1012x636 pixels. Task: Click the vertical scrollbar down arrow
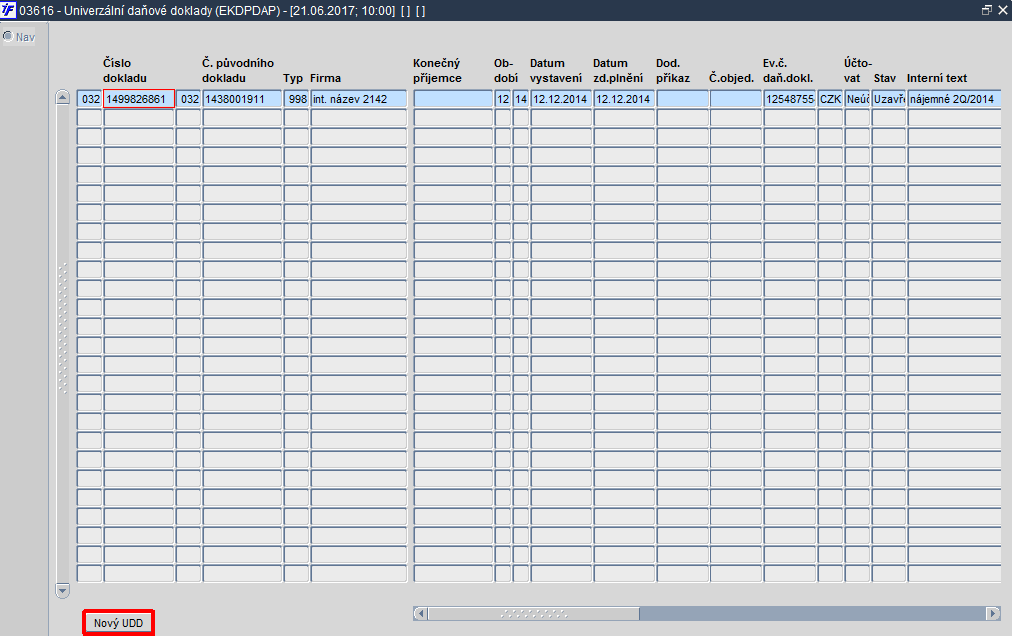click(63, 590)
